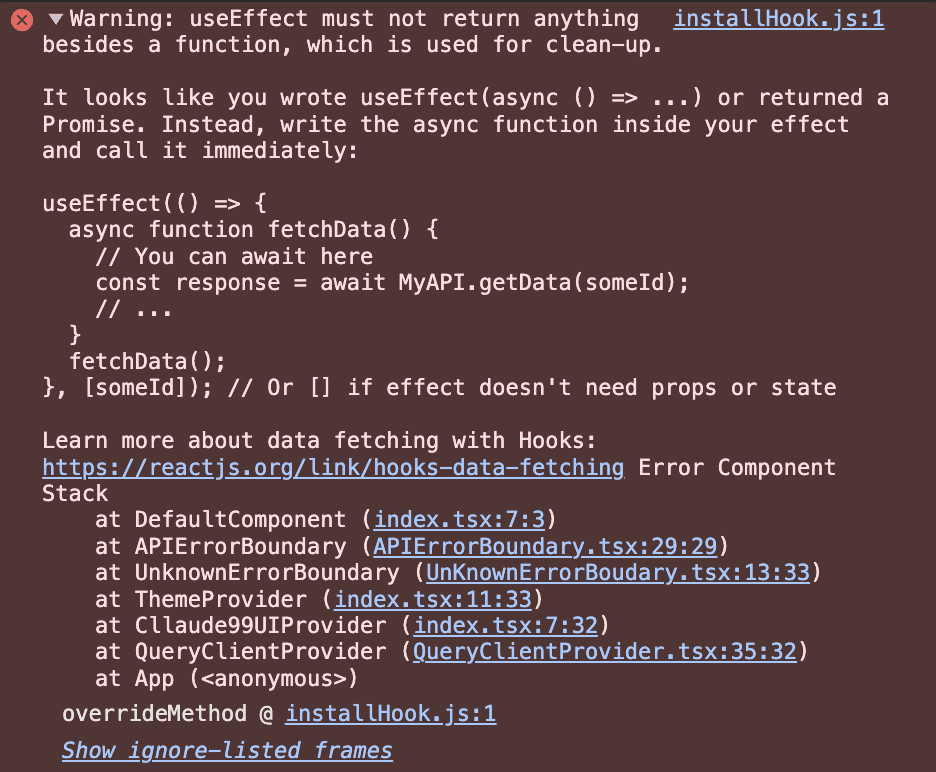The height and width of the screenshot is (772, 936).
Task: Click the red error icon
Action: (24, 20)
